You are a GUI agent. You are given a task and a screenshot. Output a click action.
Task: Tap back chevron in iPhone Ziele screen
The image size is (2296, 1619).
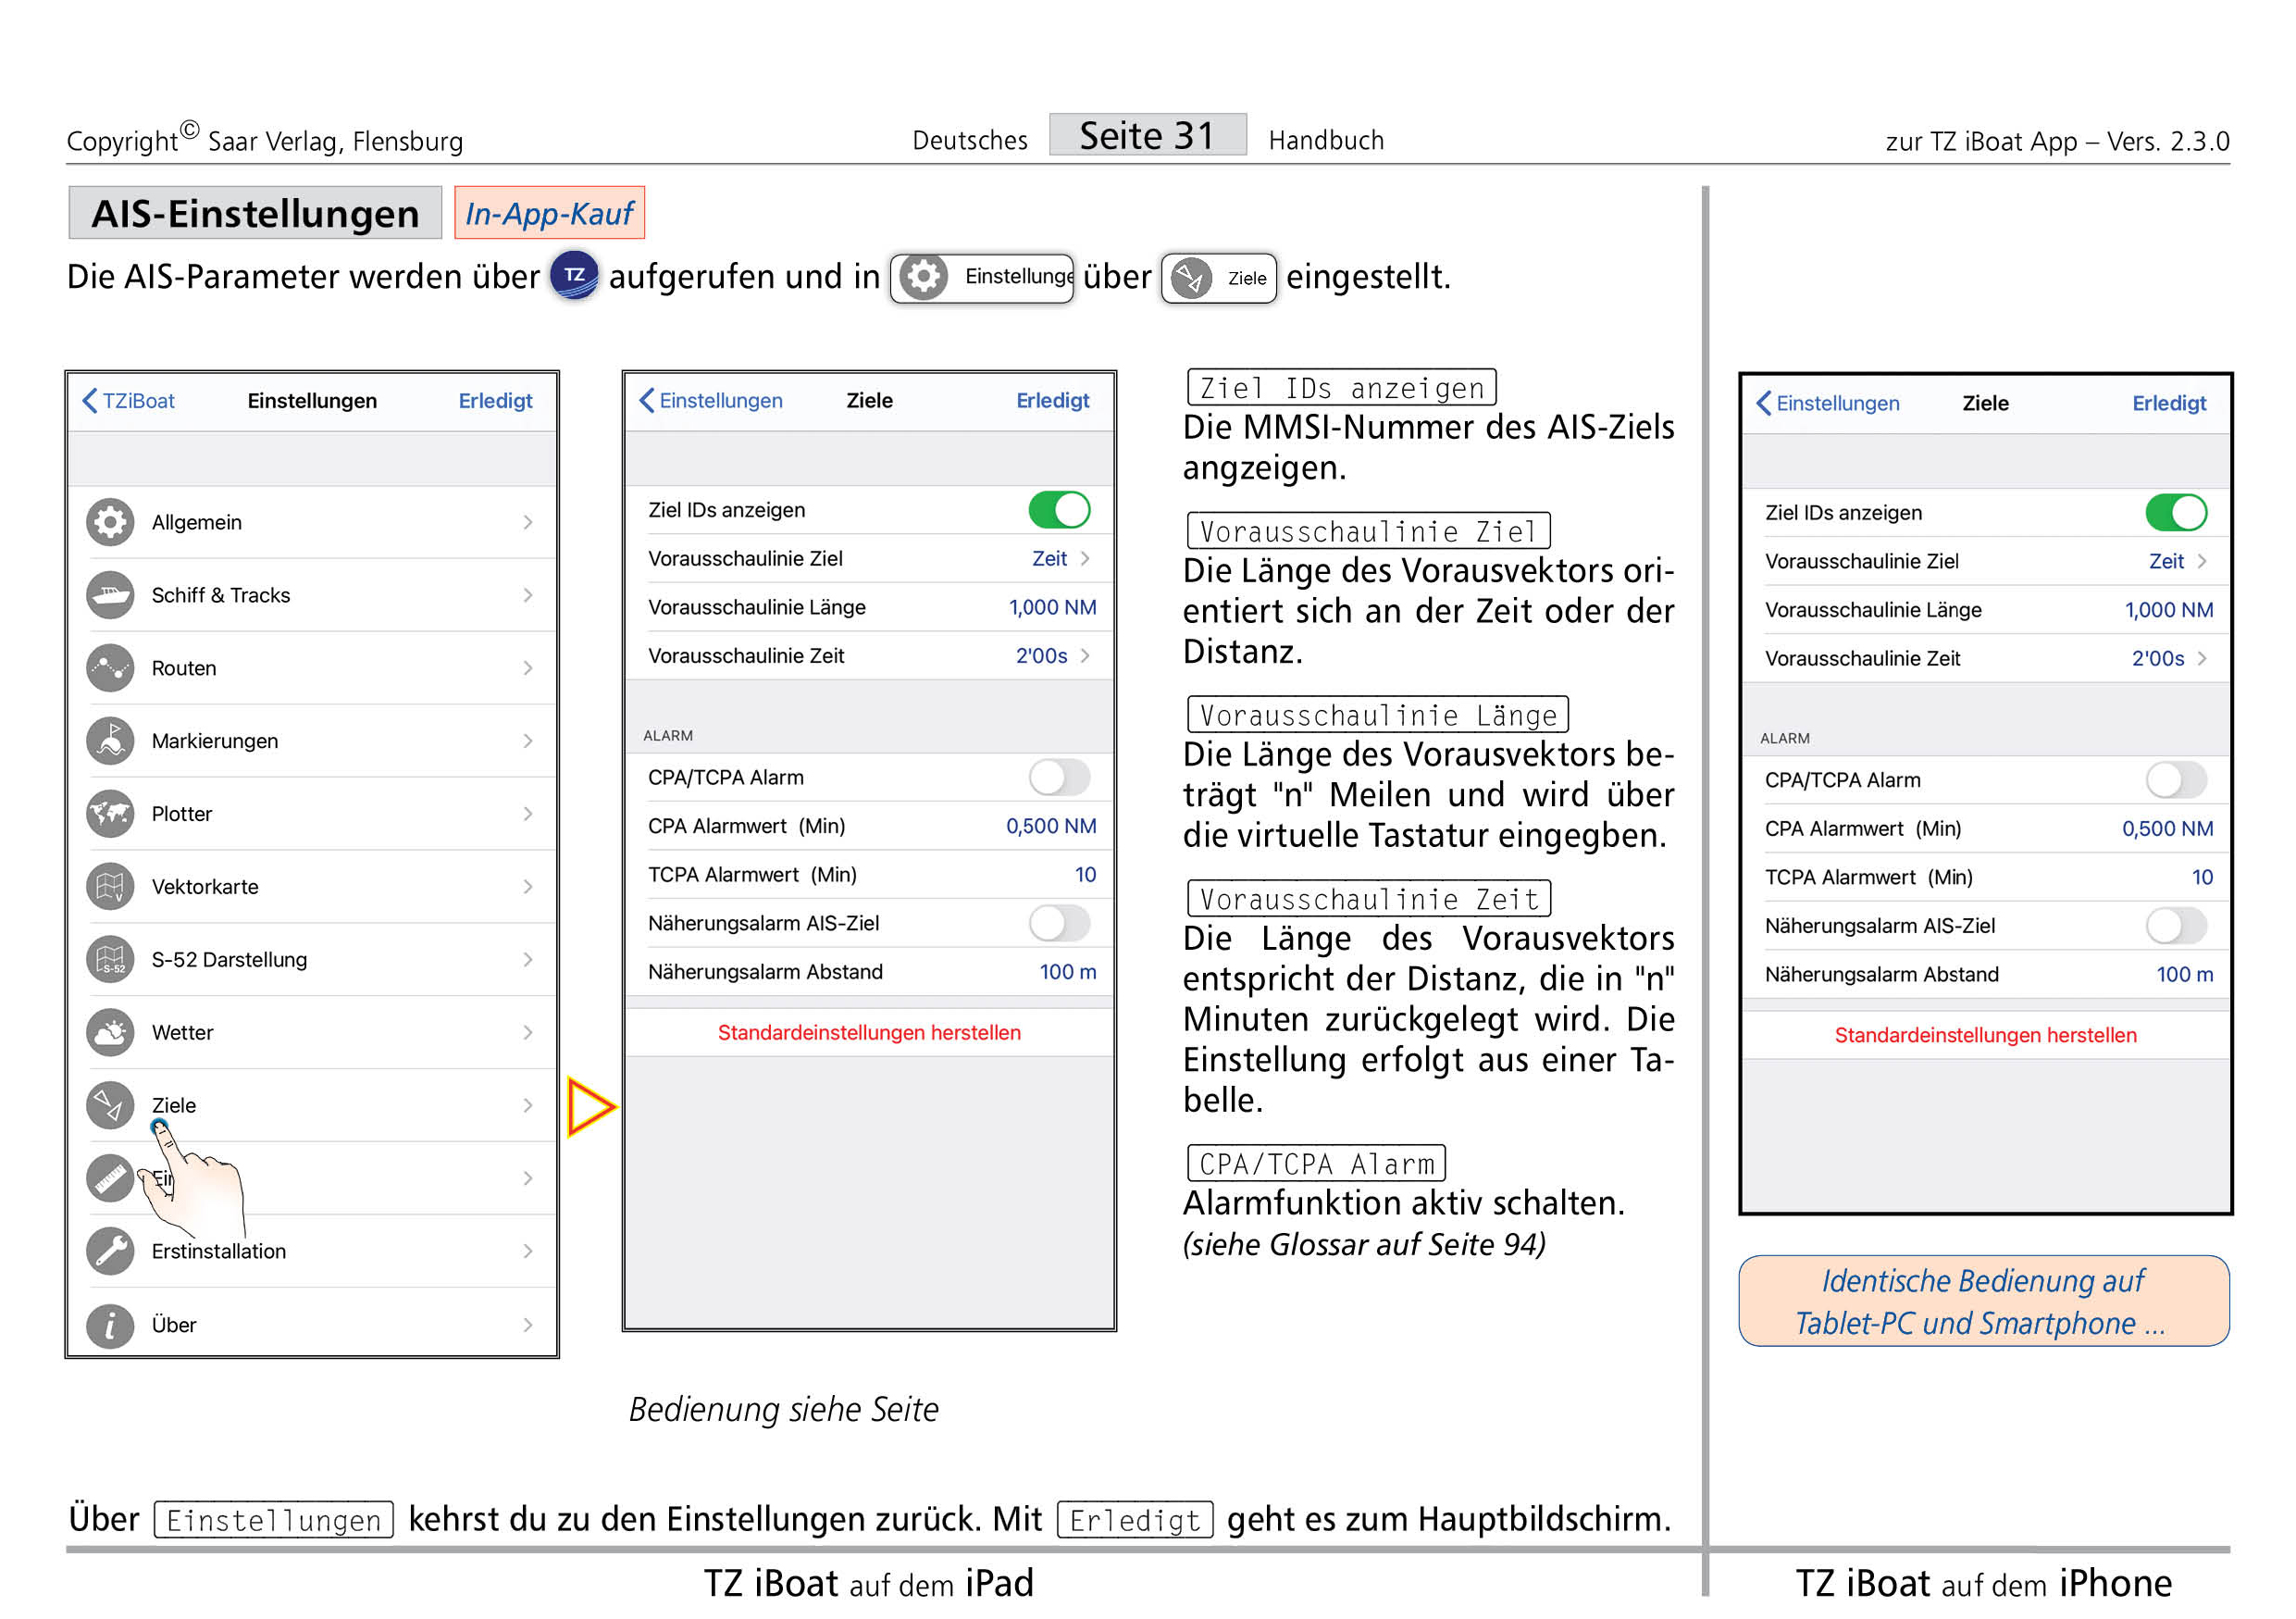1765,404
